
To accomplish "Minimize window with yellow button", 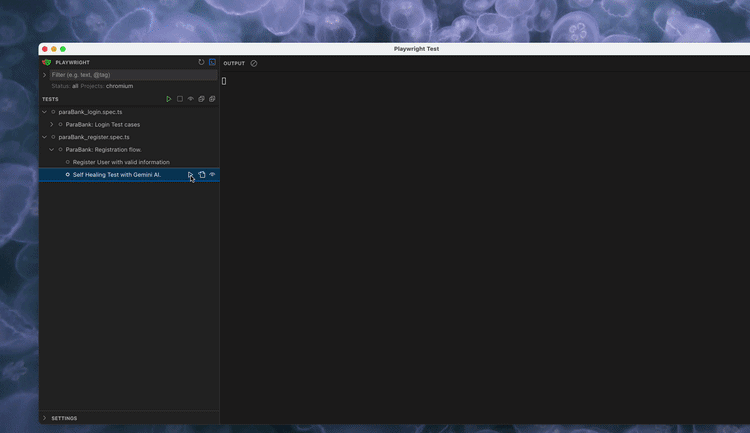I will point(54,49).
